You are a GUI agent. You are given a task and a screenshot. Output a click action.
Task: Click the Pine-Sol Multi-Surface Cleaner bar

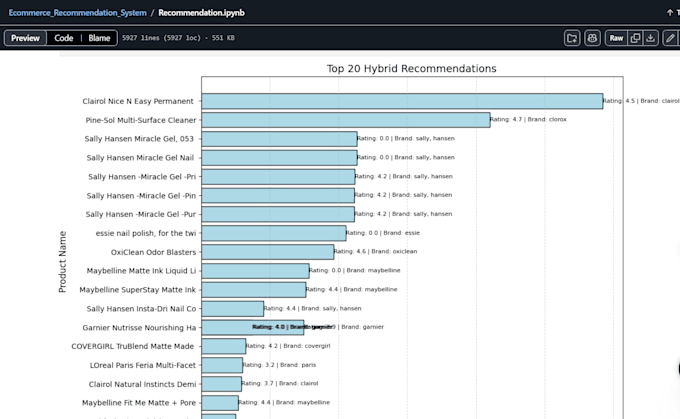346,120
